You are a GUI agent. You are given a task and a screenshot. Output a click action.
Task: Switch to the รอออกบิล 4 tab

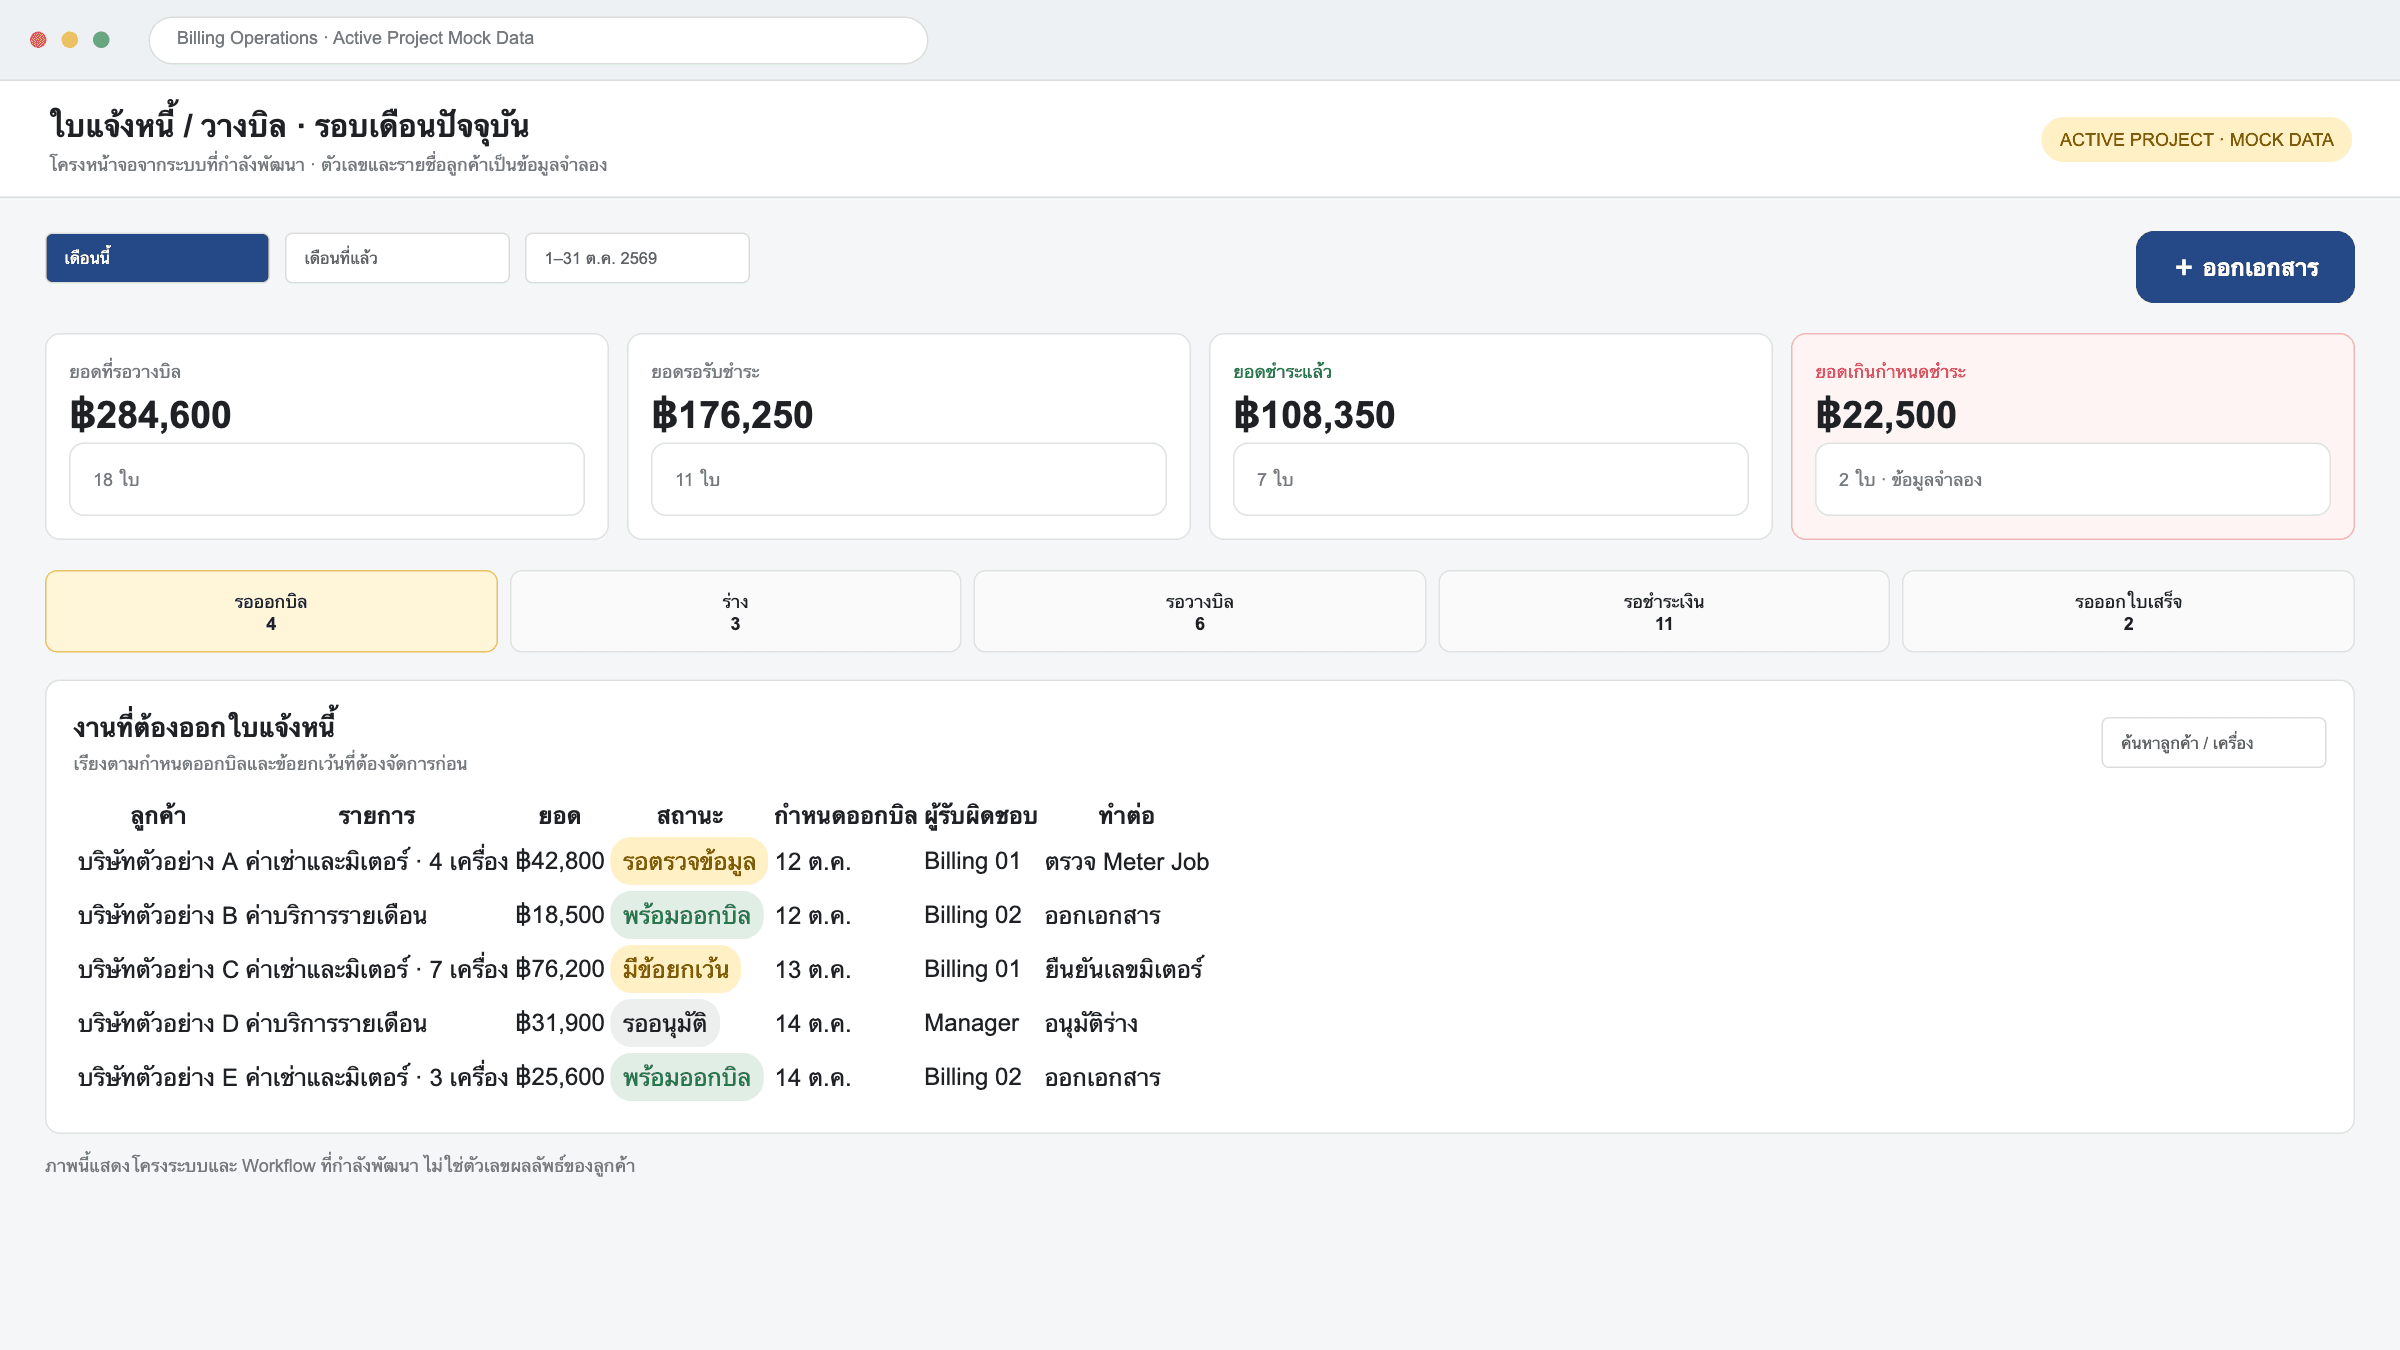(x=271, y=611)
